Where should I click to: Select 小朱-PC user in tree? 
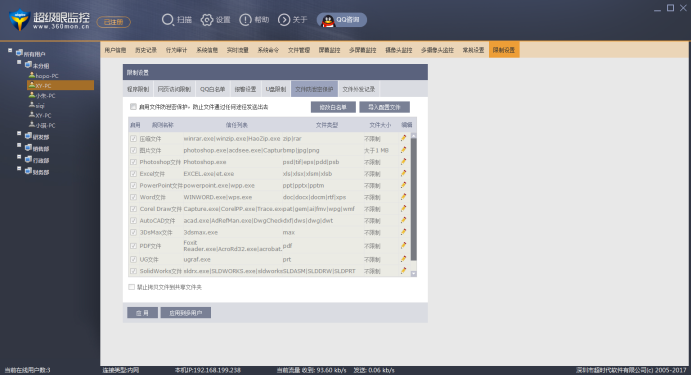click(x=42, y=96)
